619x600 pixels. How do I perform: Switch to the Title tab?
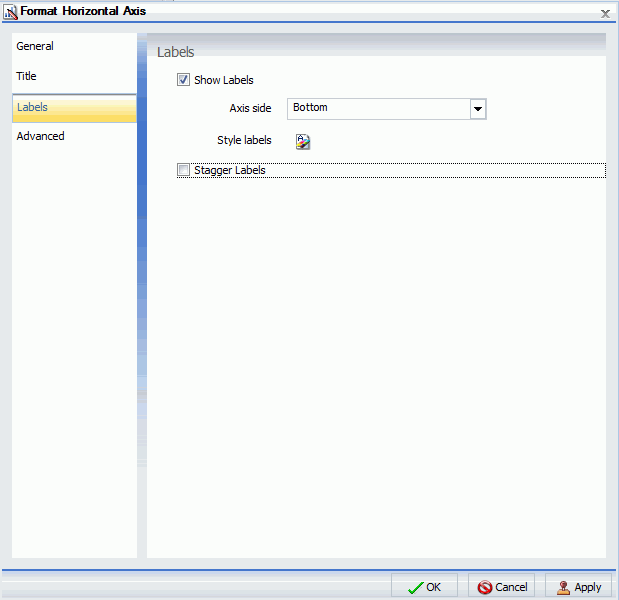[x=74, y=76]
